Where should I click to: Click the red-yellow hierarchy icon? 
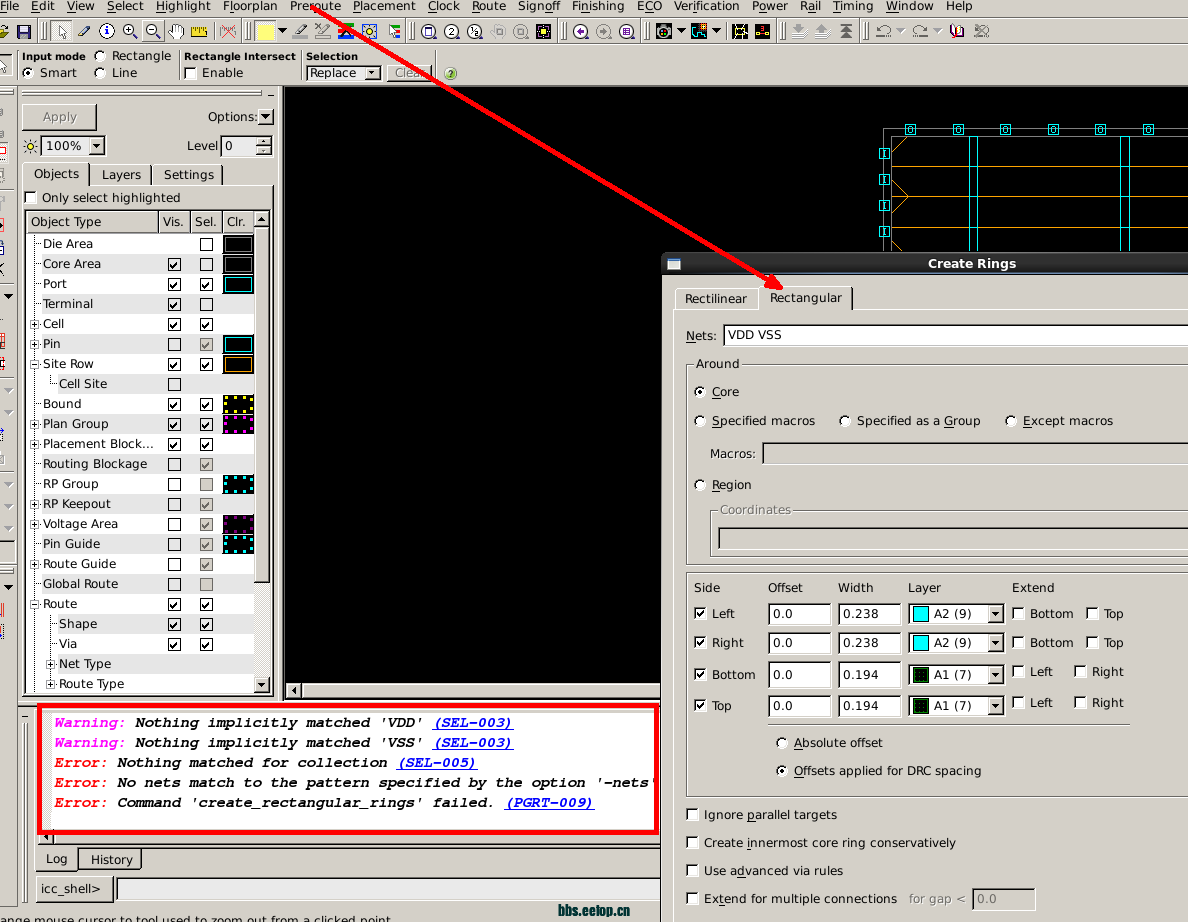(x=763, y=31)
